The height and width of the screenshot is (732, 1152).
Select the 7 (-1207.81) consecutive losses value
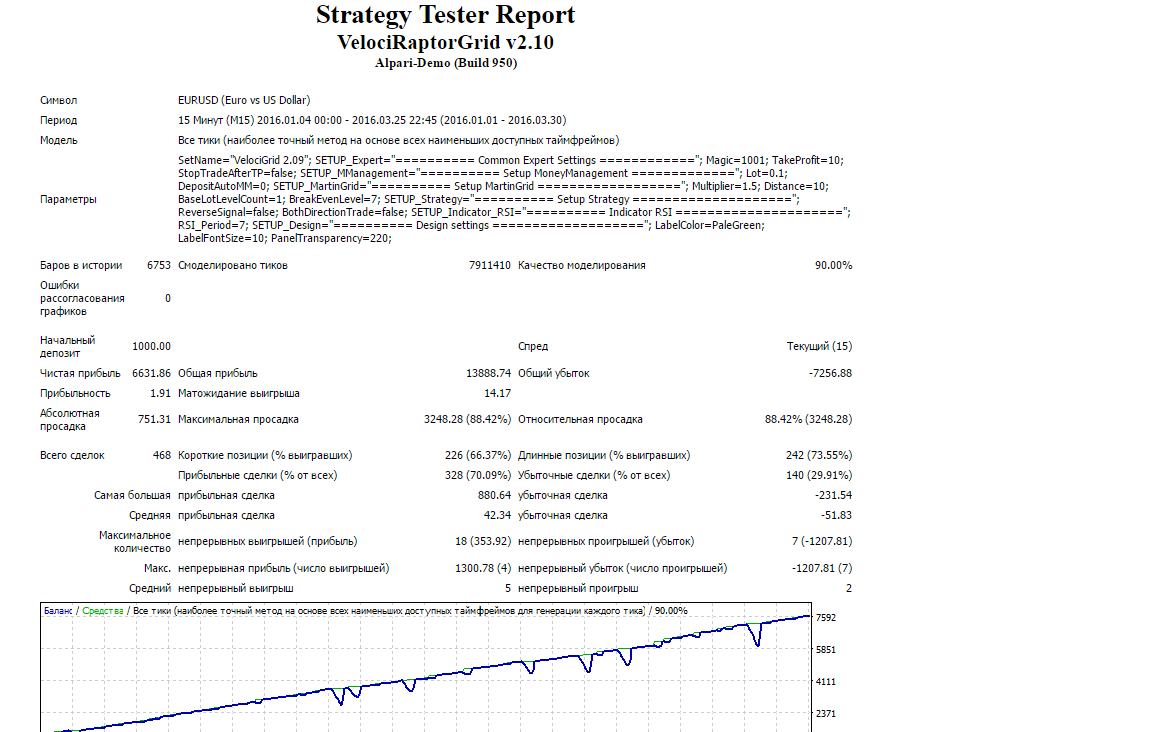(x=822, y=542)
